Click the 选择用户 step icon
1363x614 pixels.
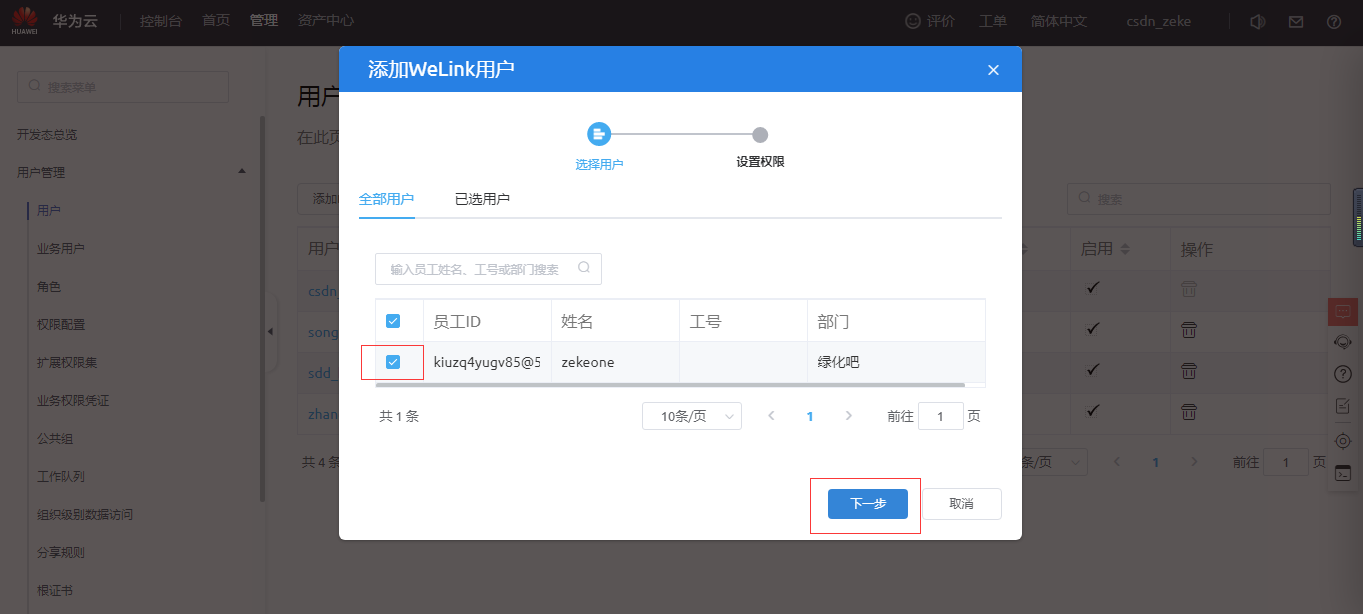599,134
